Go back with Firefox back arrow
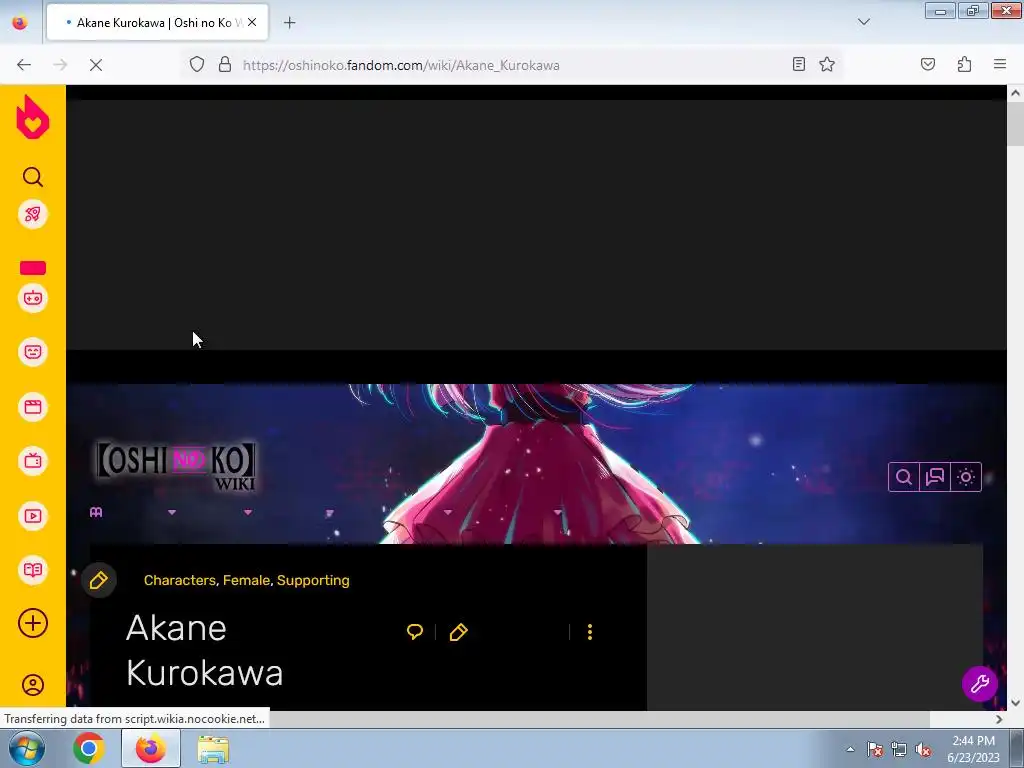 click(x=24, y=65)
